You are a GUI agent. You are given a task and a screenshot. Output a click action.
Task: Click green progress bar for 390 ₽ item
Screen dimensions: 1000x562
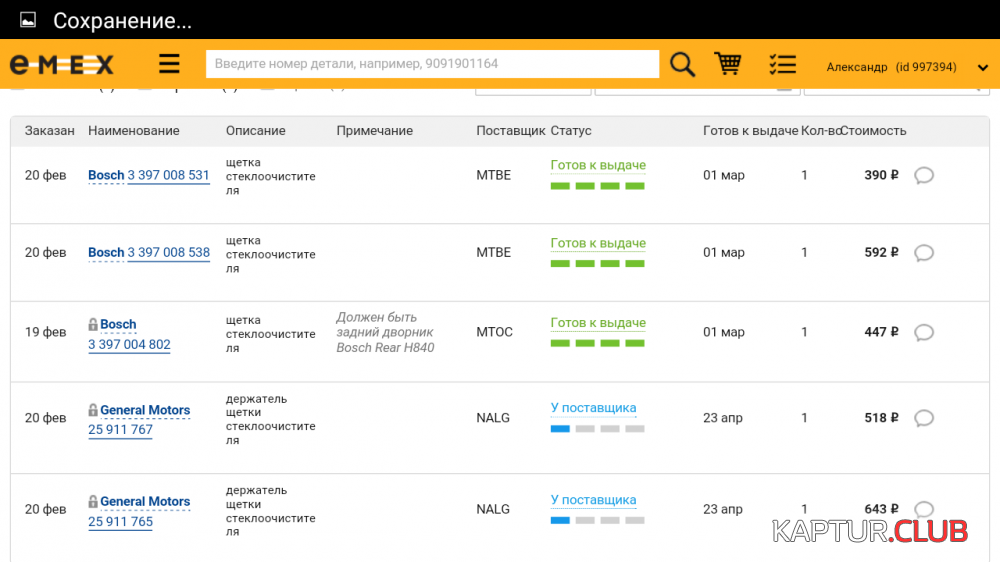coord(598,186)
